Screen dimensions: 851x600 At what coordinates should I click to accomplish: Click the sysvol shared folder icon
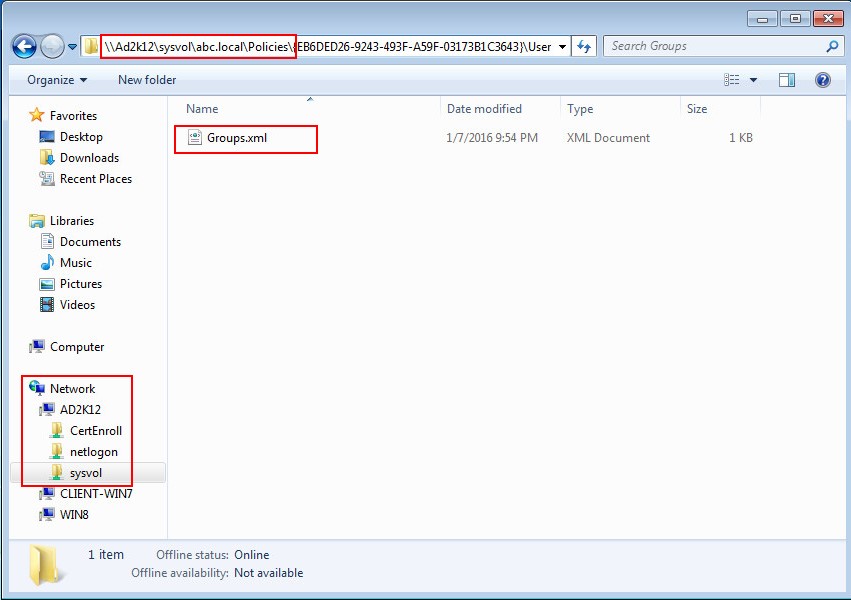click(56, 472)
